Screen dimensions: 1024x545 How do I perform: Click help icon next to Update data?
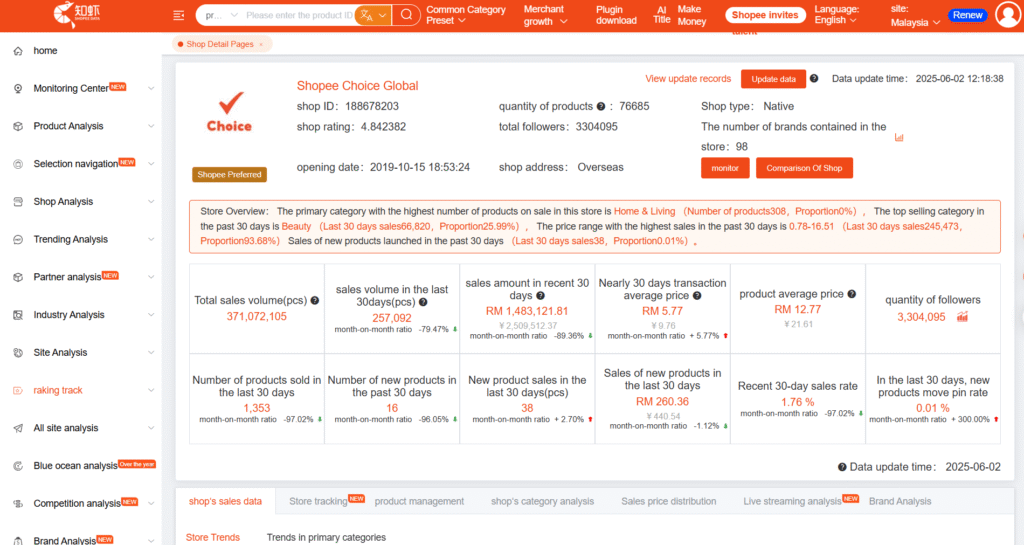[x=814, y=78]
